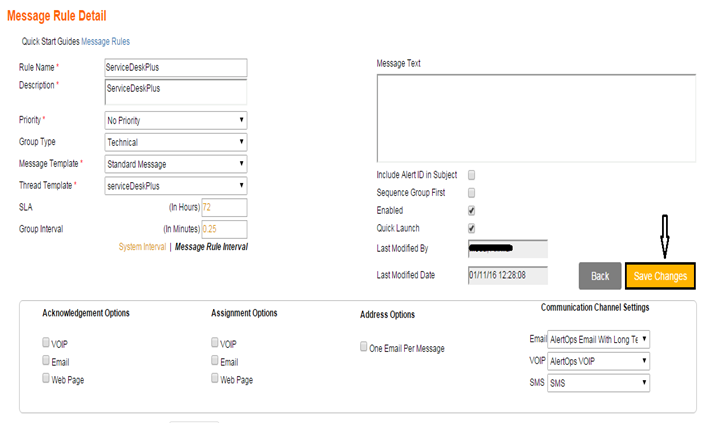Open the Email channel settings dropdown

(x=599, y=340)
